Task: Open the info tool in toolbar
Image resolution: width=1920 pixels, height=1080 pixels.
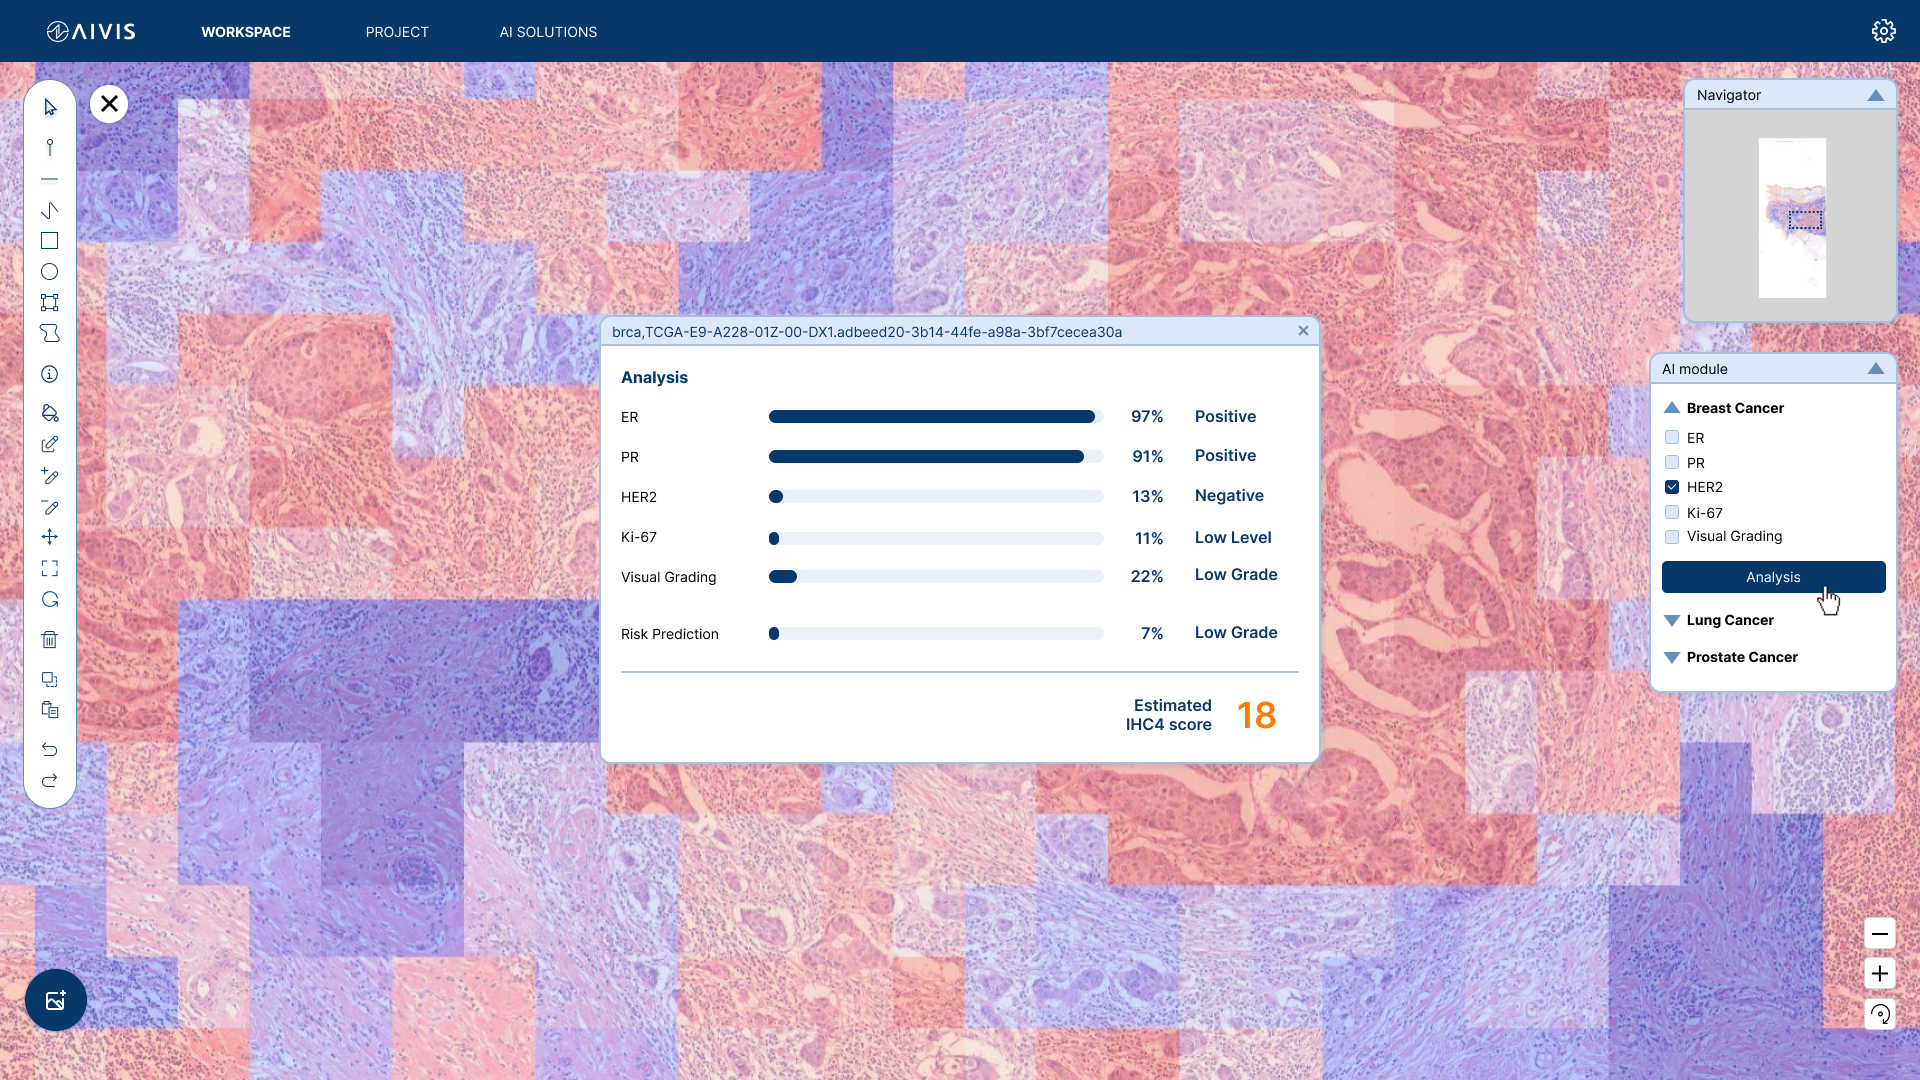Action: click(x=49, y=374)
